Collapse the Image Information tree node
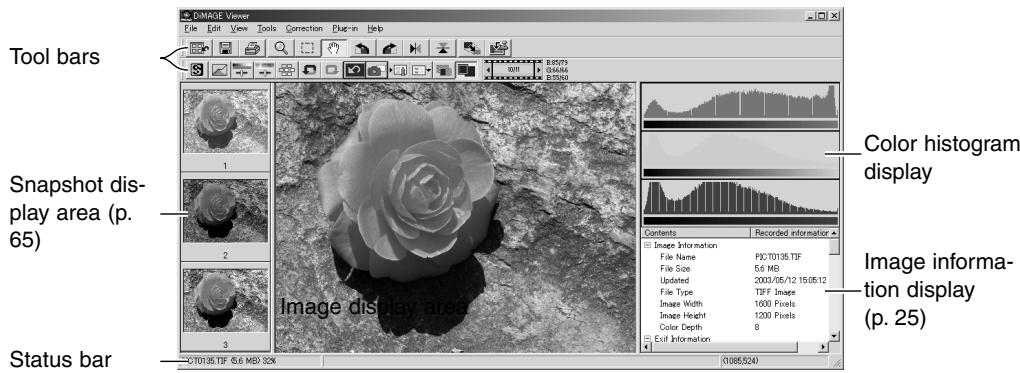 [x=647, y=245]
